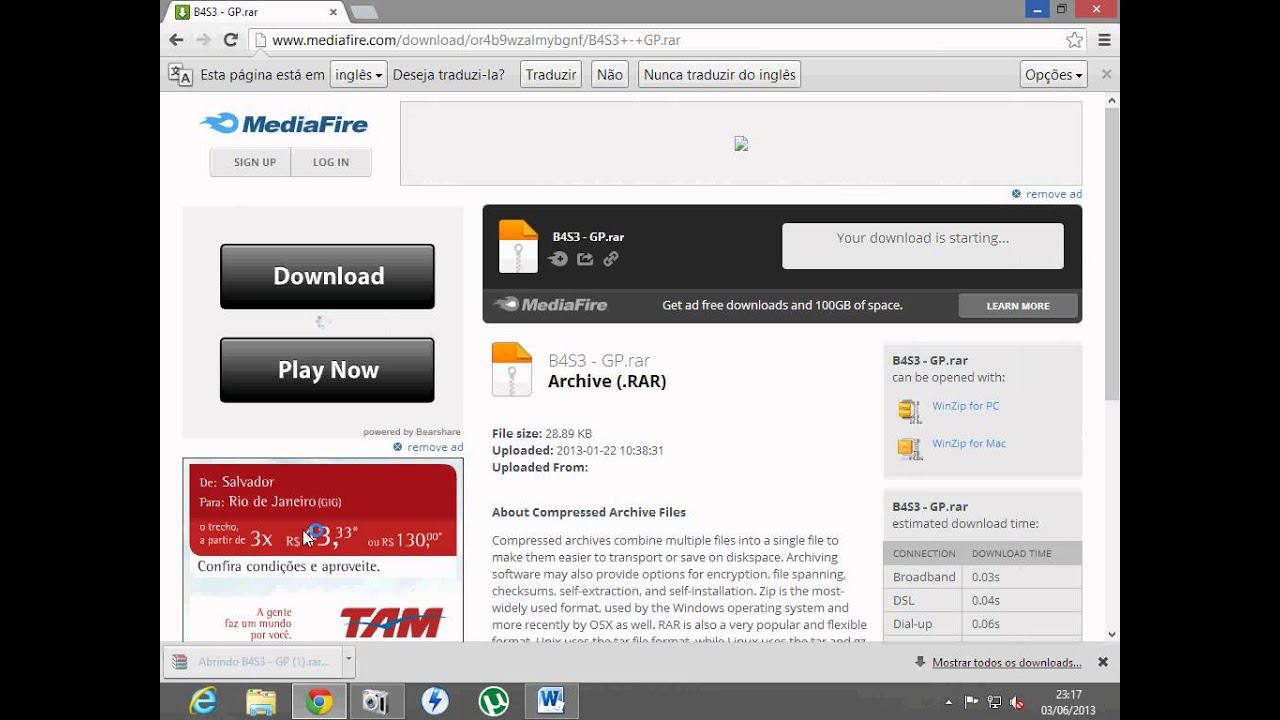Click the remove ad icon under the top banner

1017,194
